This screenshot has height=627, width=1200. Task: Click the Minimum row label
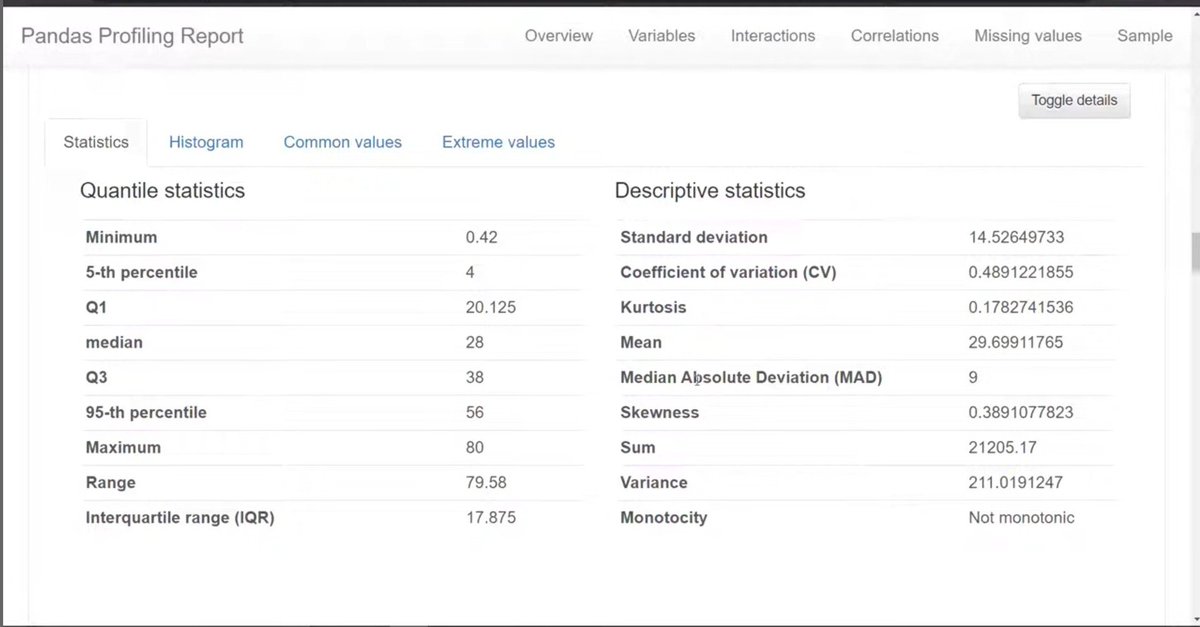pos(121,237)
